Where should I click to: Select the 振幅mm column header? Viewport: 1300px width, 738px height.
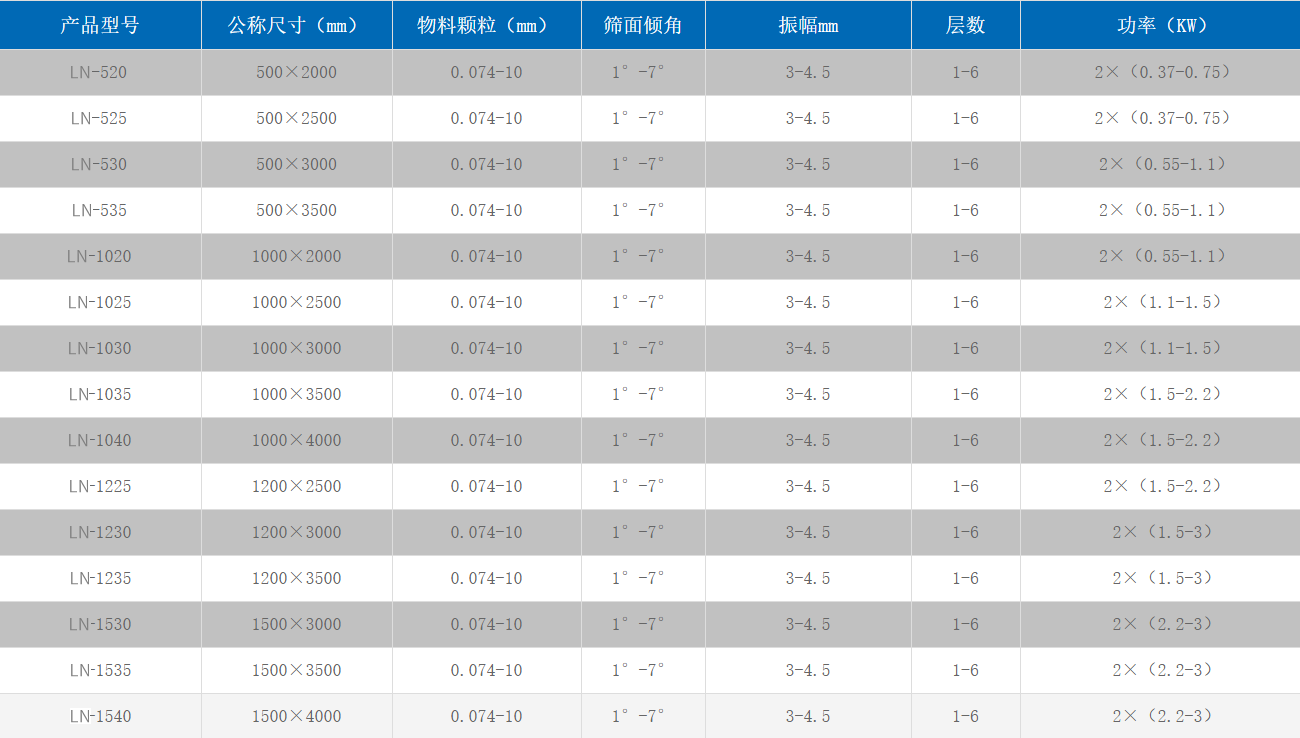coord(808,25)
